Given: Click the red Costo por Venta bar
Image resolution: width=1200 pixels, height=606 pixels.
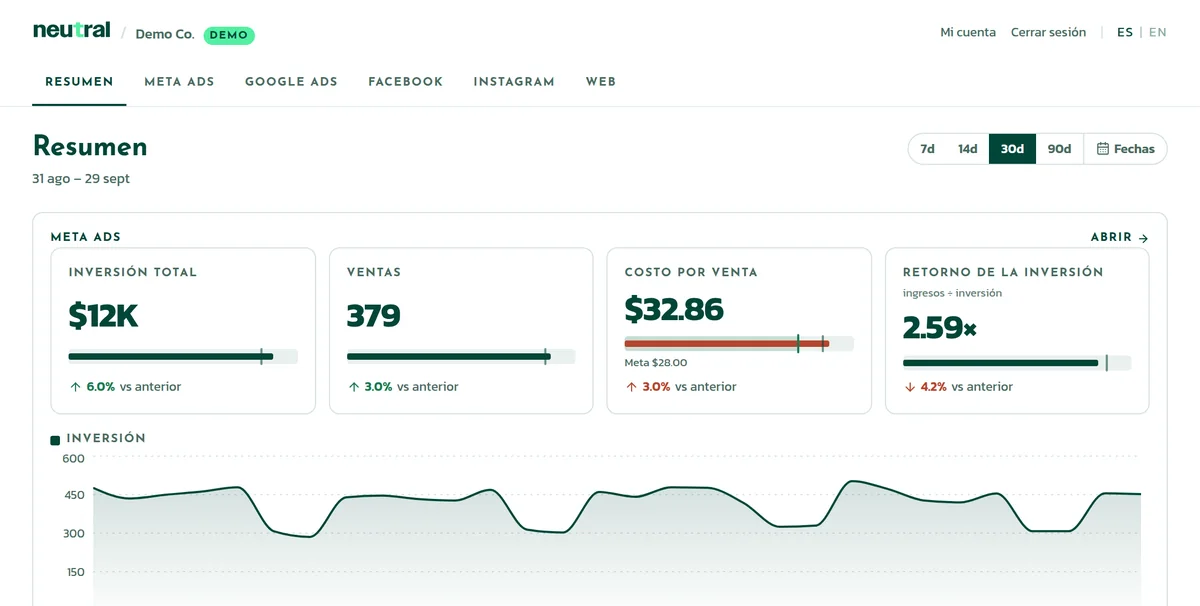Looking at the screenshot, I should pyautogui.click(x=727, y=343).
